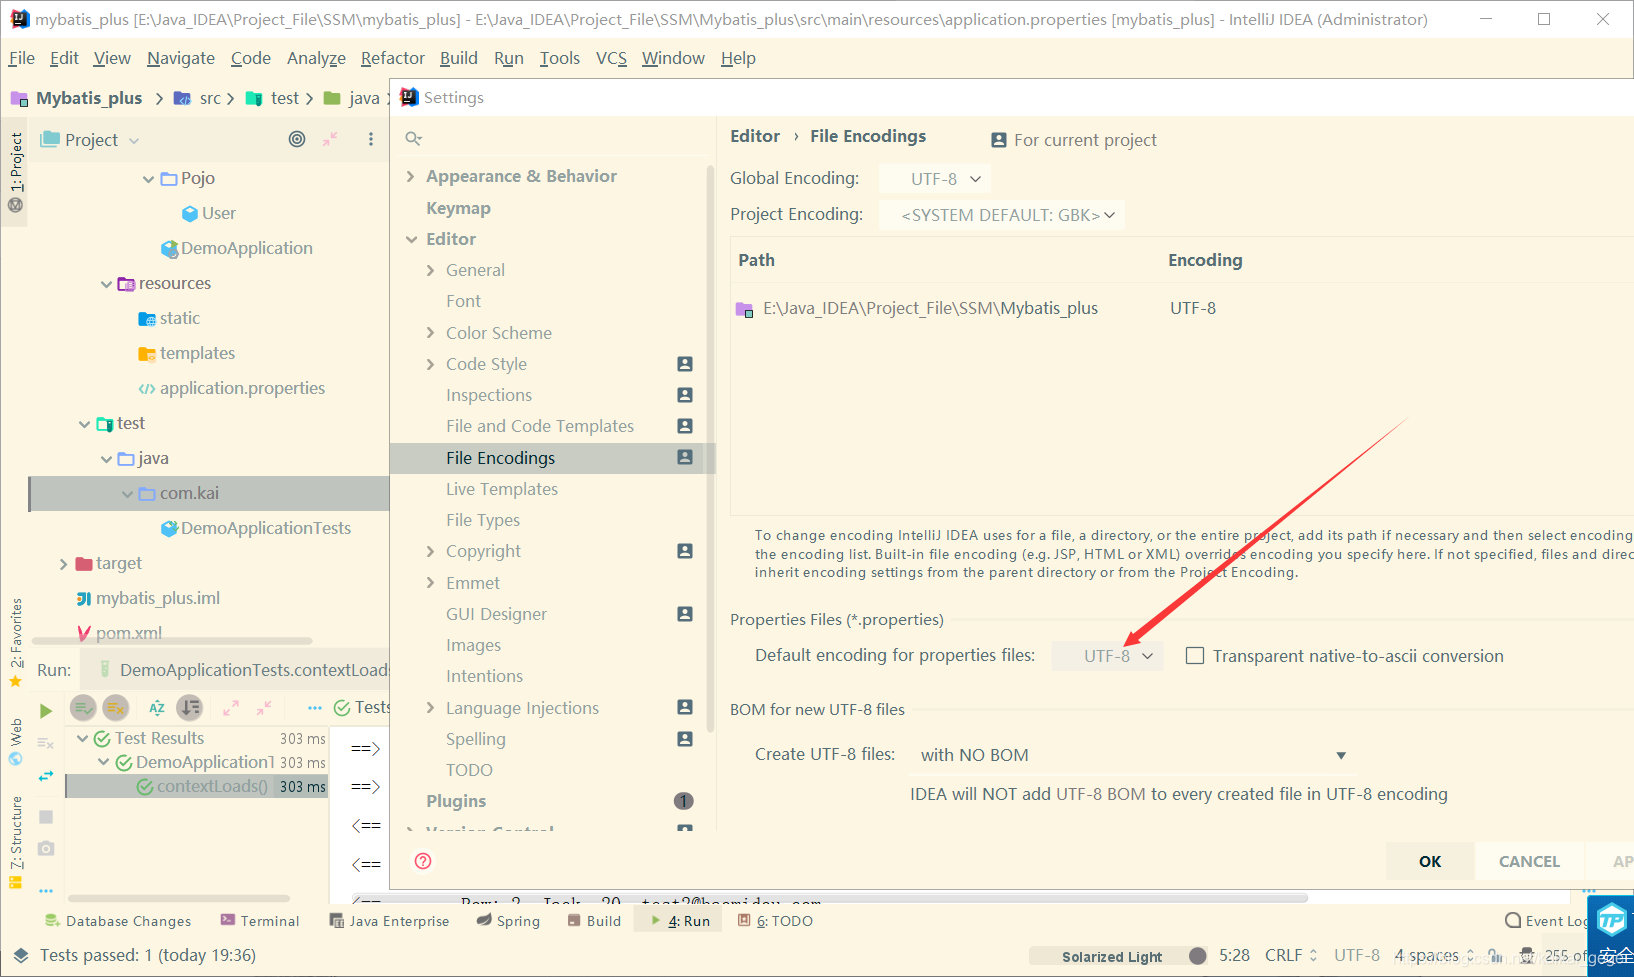Switch to the Spring tool window tab
1634x977 pixels.
coord(508,921)
